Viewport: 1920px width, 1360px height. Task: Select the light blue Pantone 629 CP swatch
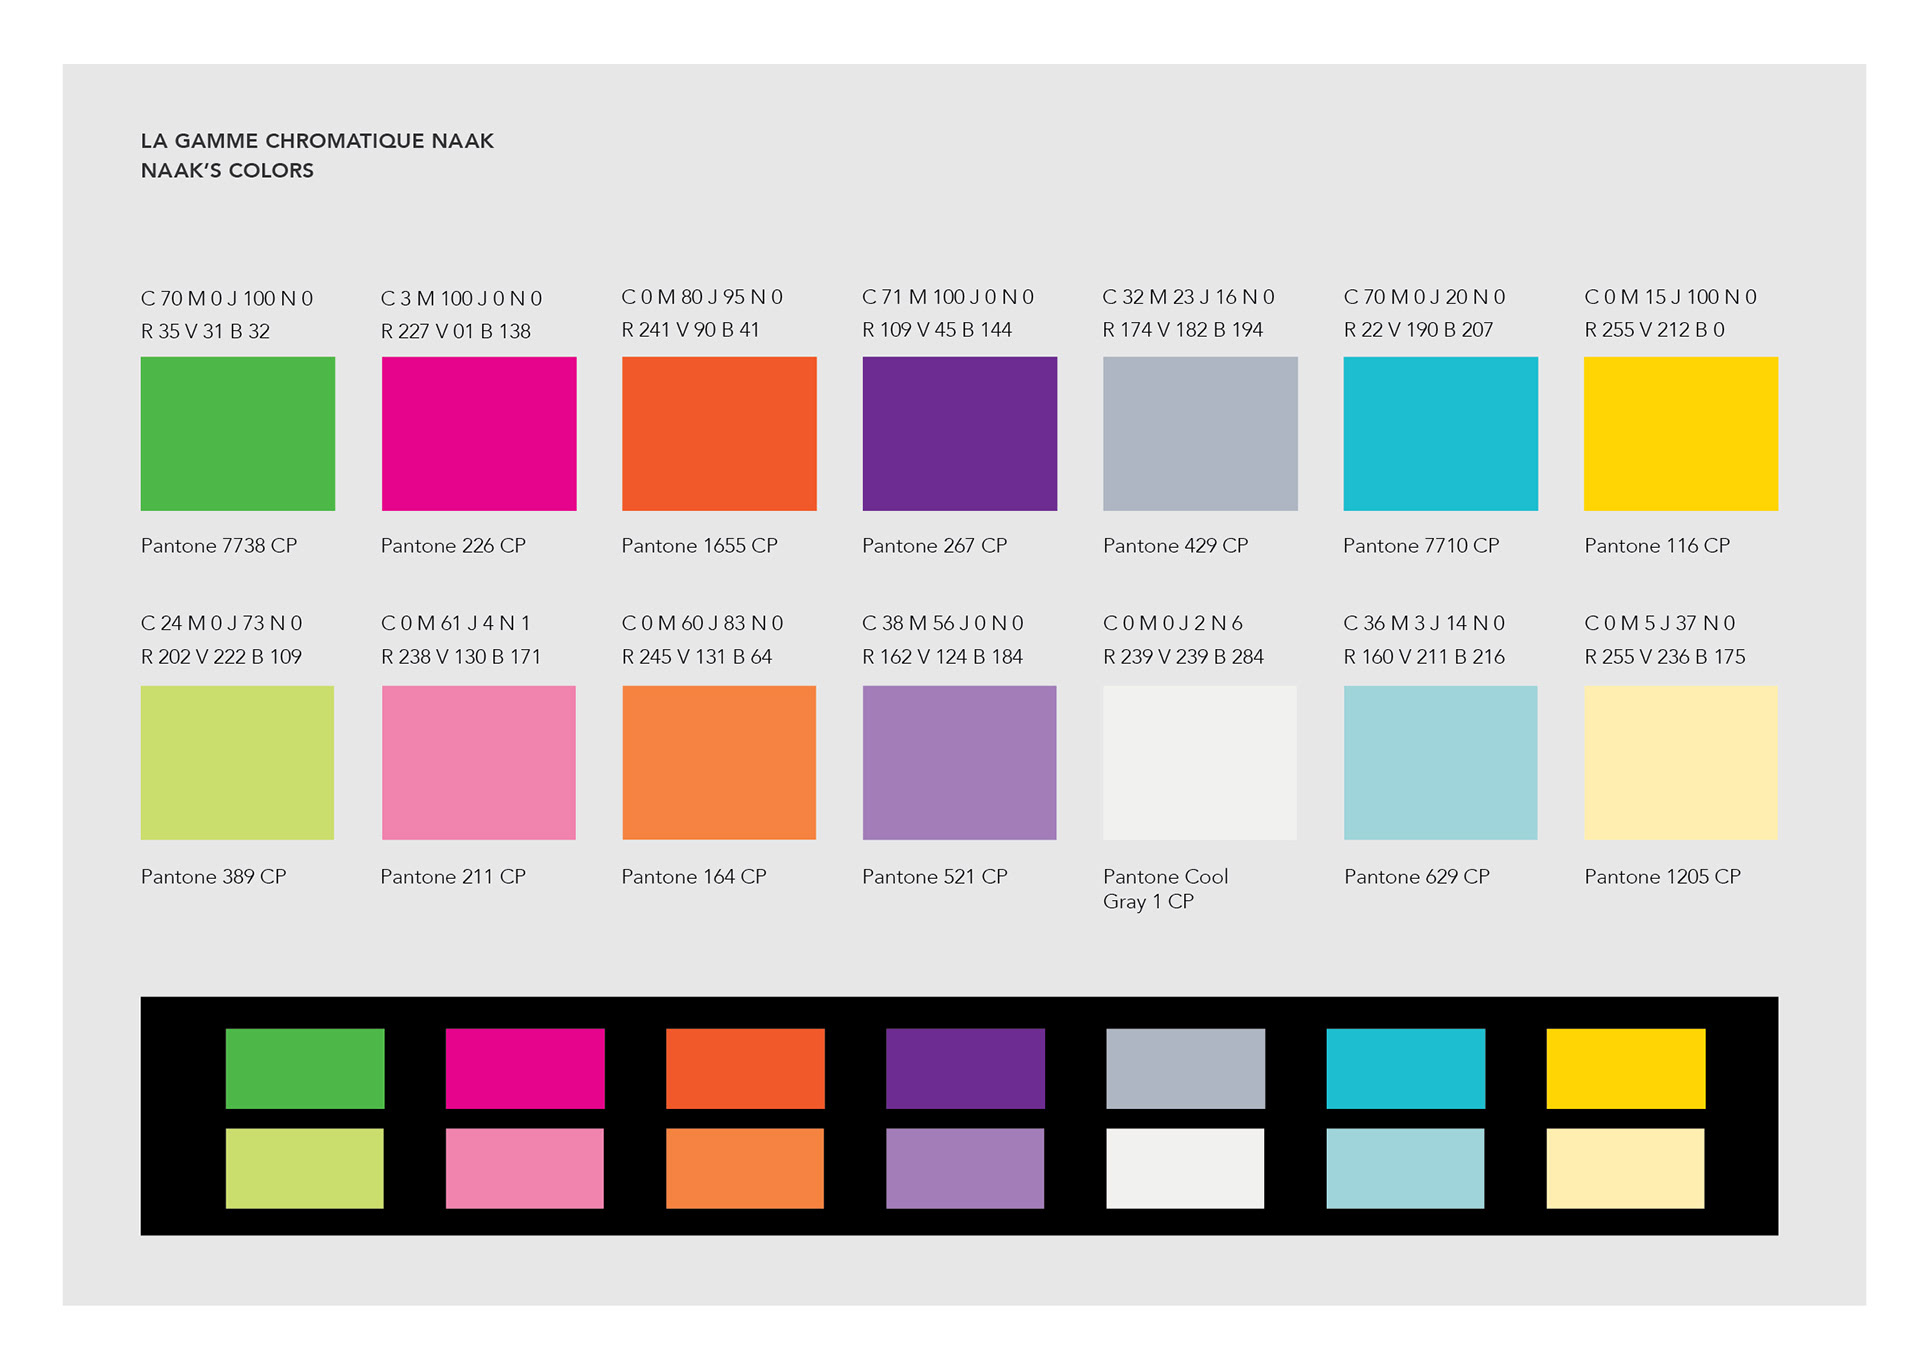coord(1441,763)
